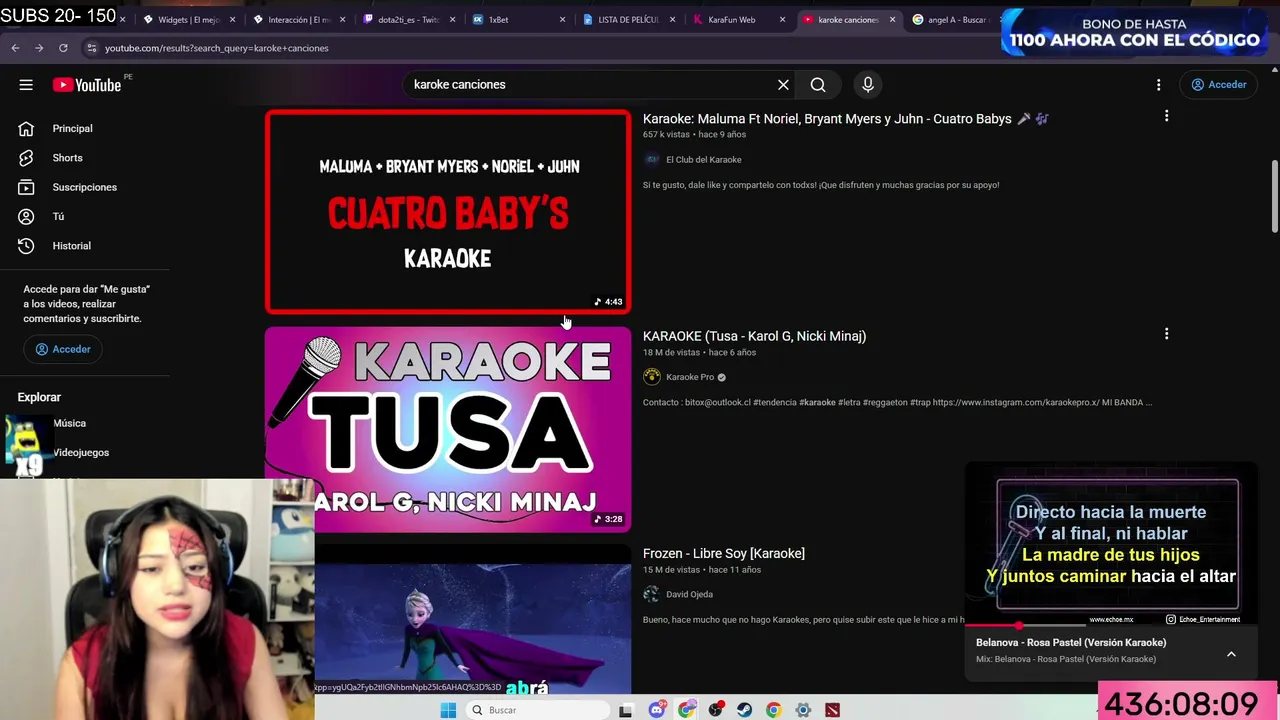The height and width of the screenshot is (720, 1280).
Task: Close the karoke canciones tab
Action: pyautogui.click(x=892, y=19)
